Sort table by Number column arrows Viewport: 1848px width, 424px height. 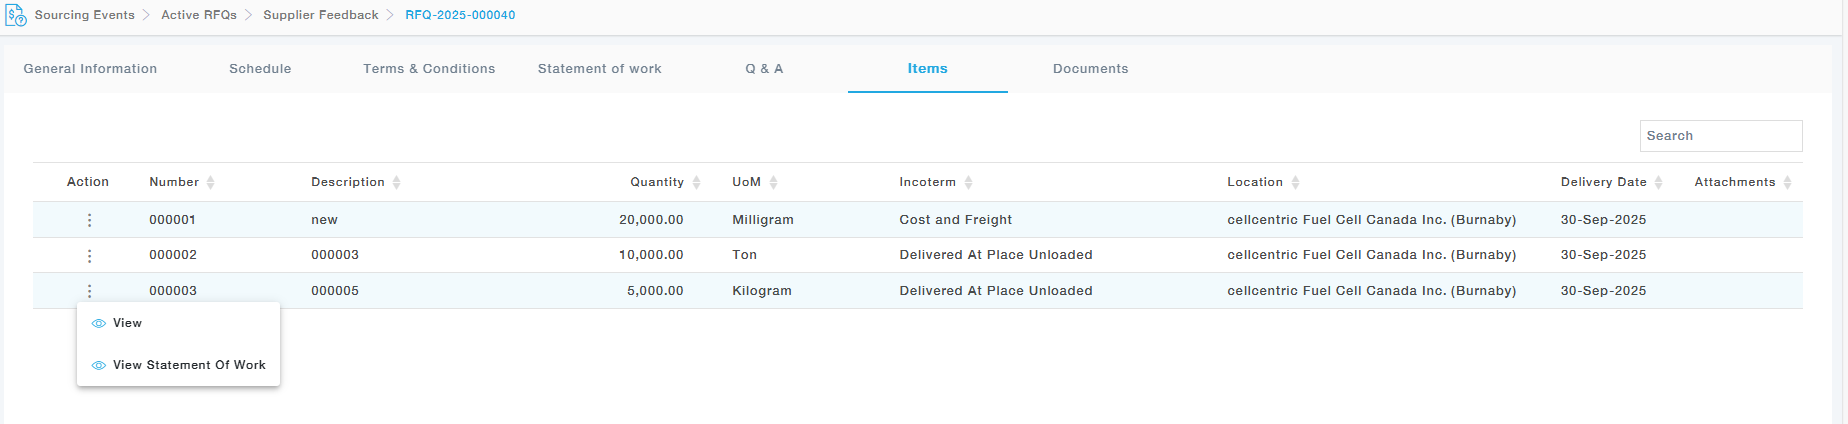(210, 182)
